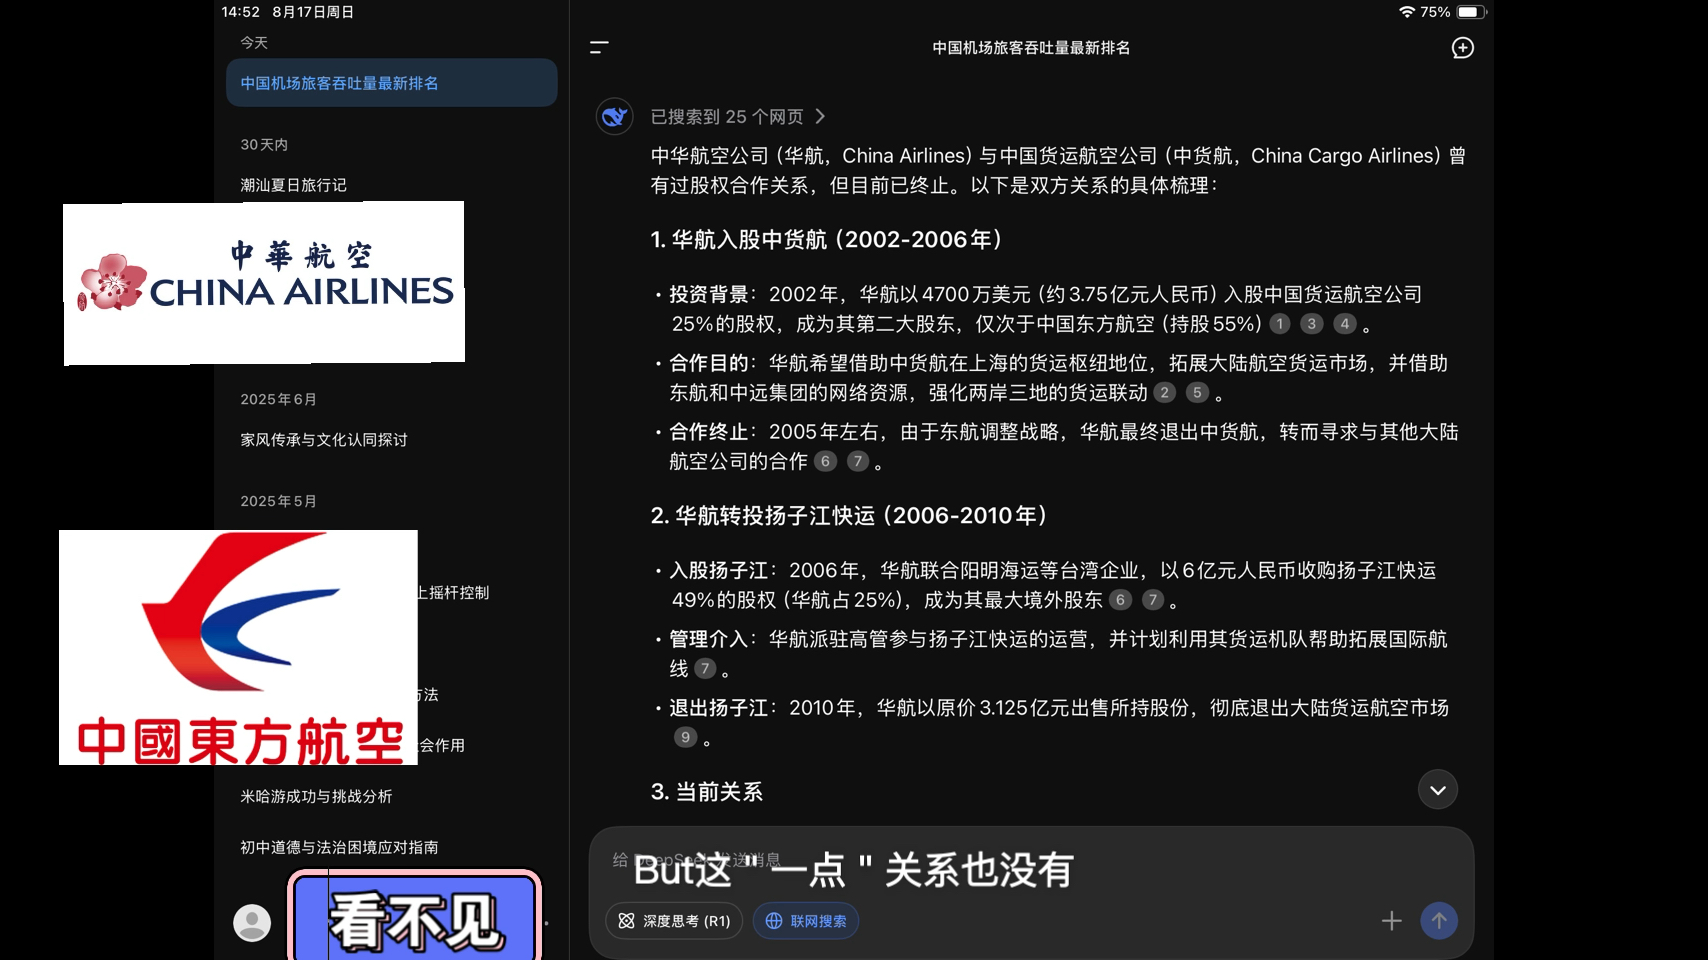
Task: Tap the plus attachment icon in the input bar
Action: (1391, 921)
